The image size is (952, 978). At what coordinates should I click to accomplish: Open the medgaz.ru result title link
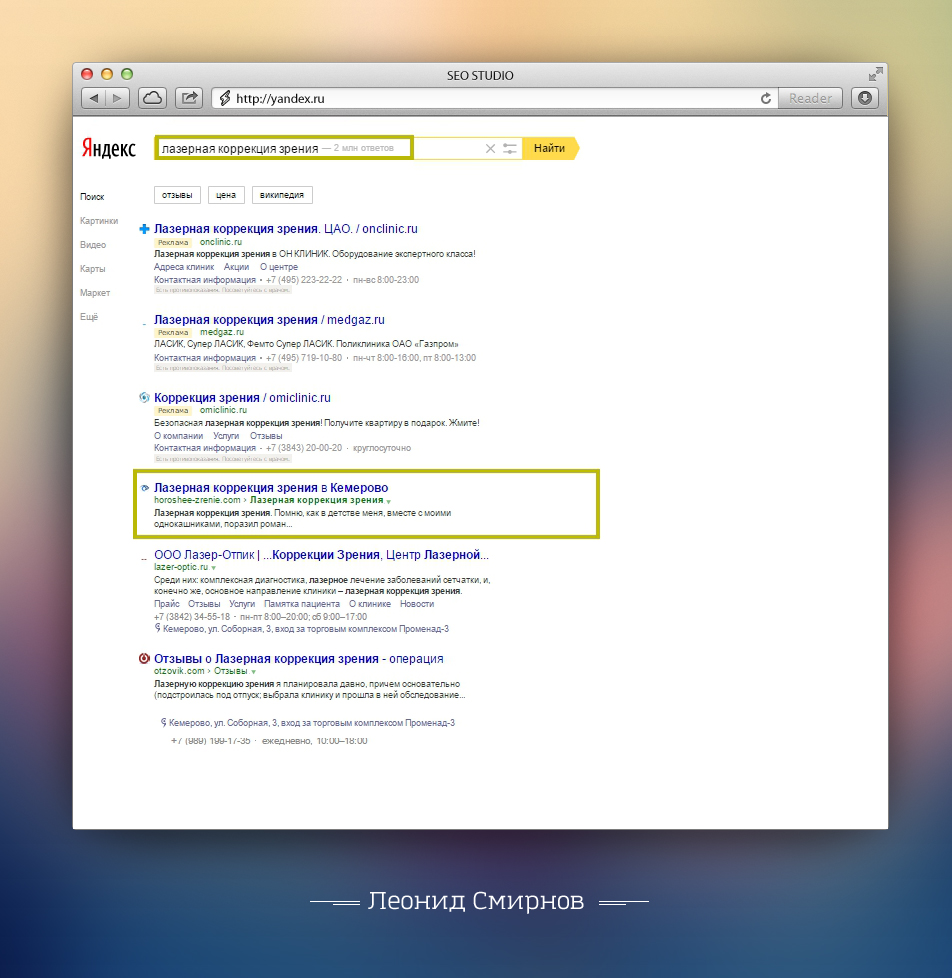(270, 320)
